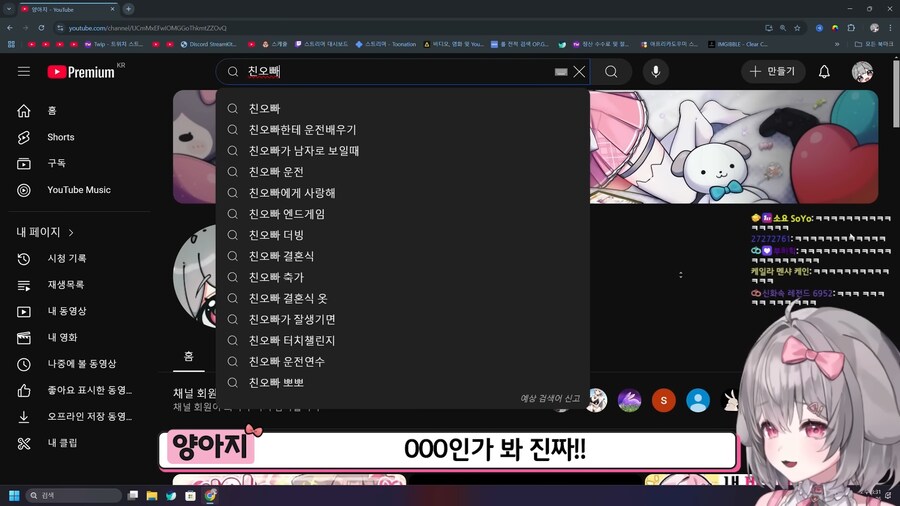Click the address bar URL
Screen dimensions: 900x506
[148, 28]
